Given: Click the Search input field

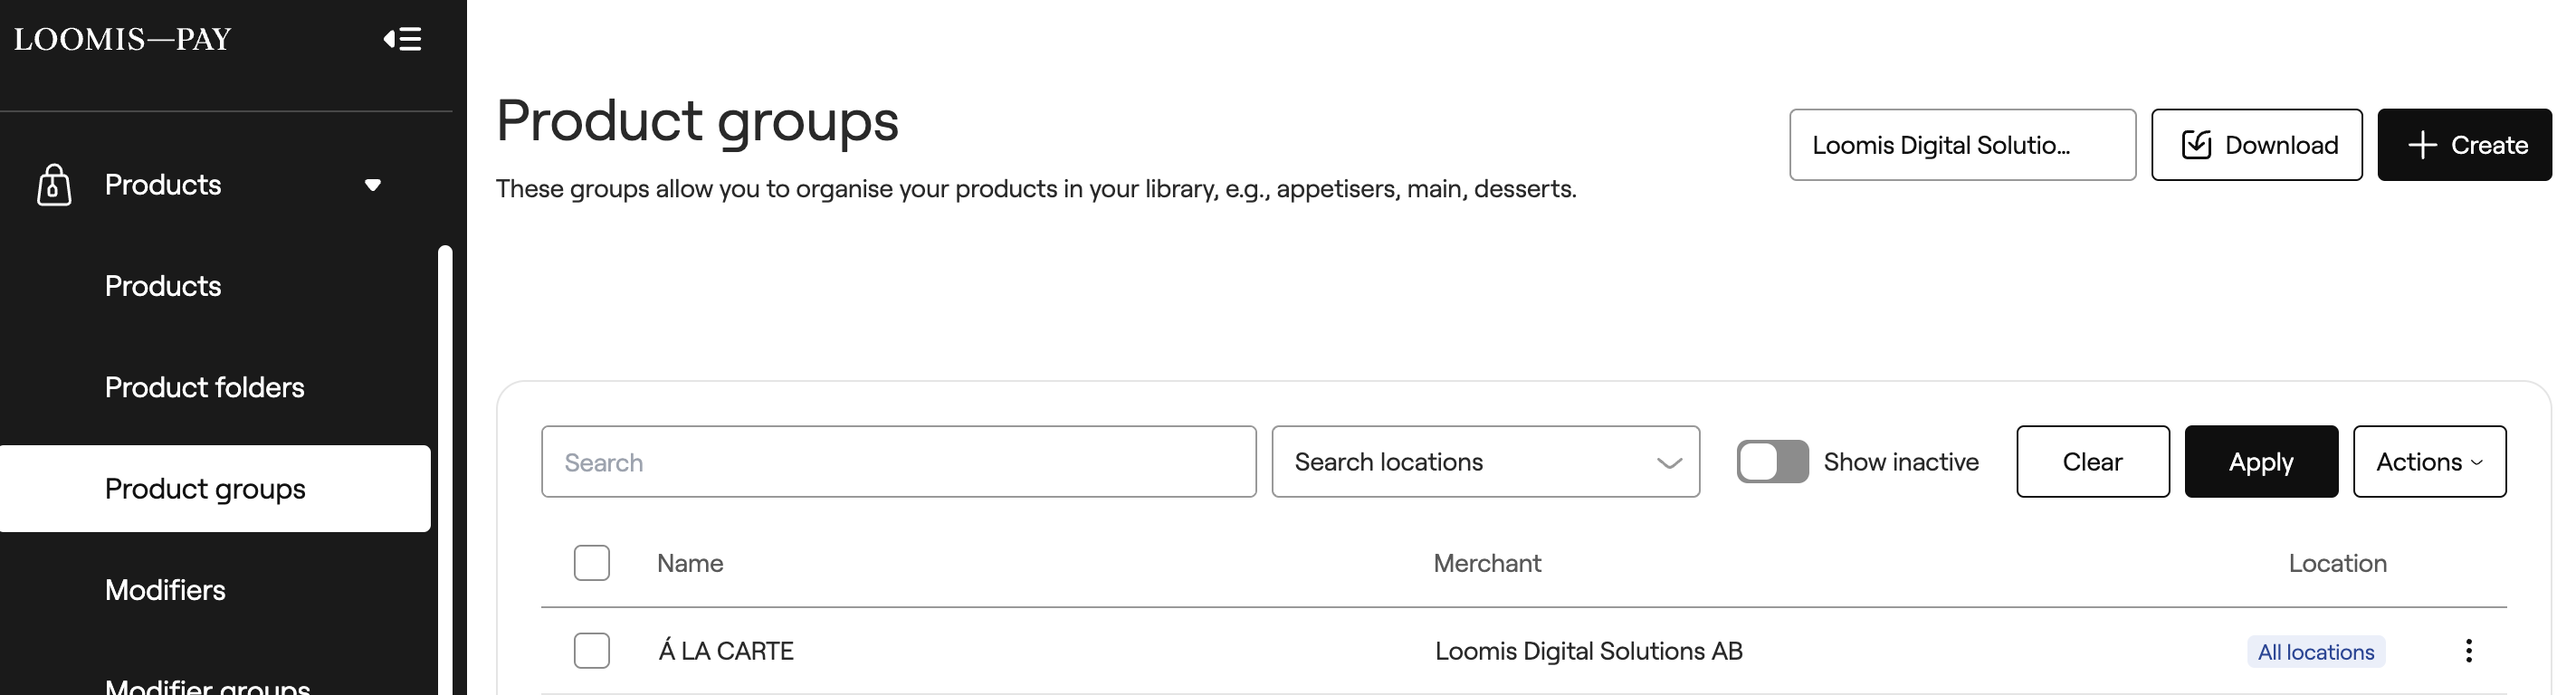Looking at the screenshot, I should [x=898, y=462].
